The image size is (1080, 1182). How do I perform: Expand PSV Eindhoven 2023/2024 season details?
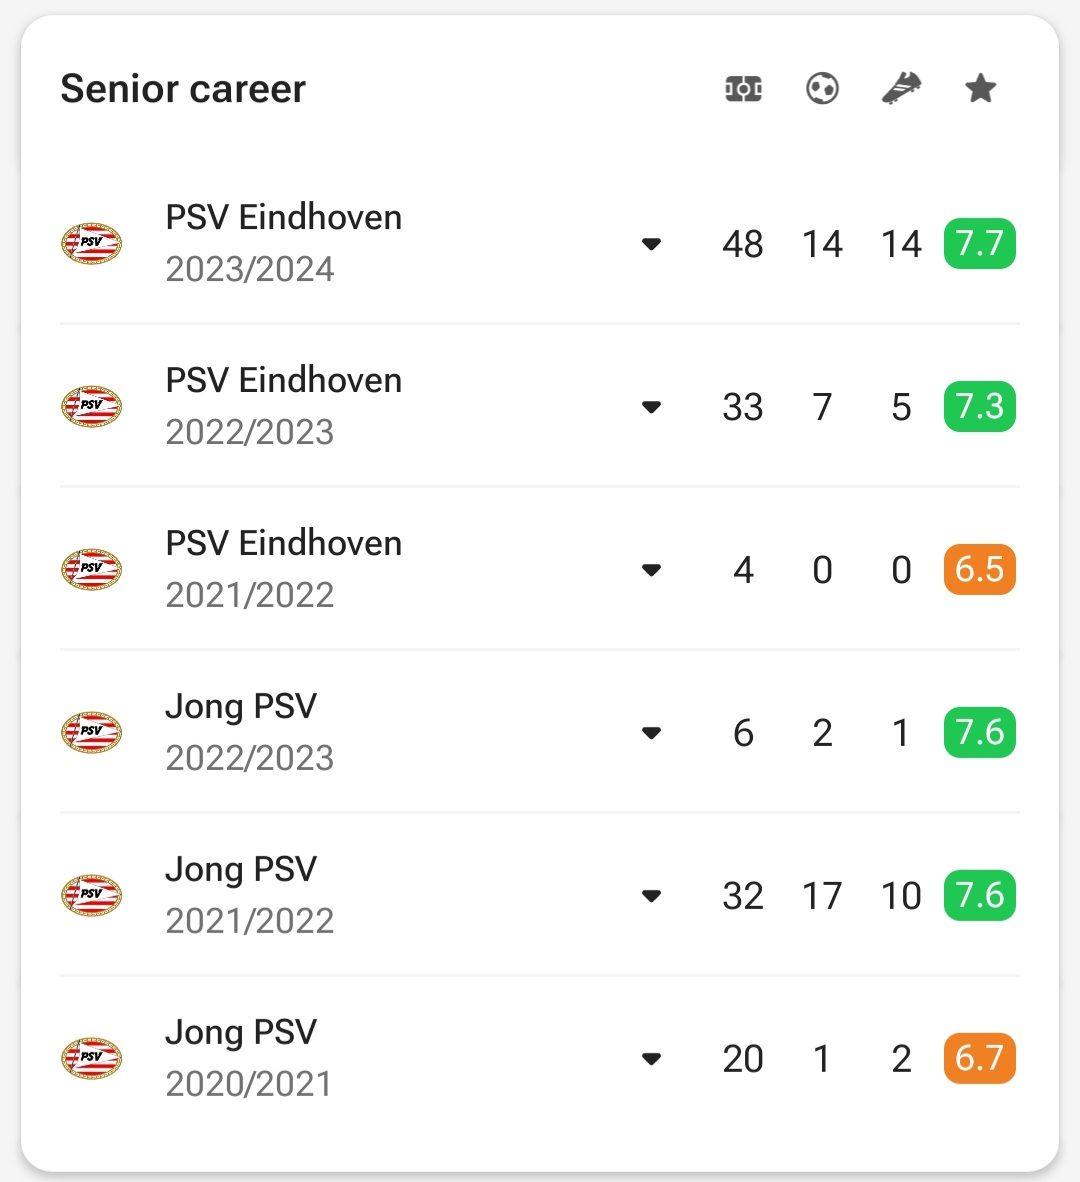click(x=651, y=243)
